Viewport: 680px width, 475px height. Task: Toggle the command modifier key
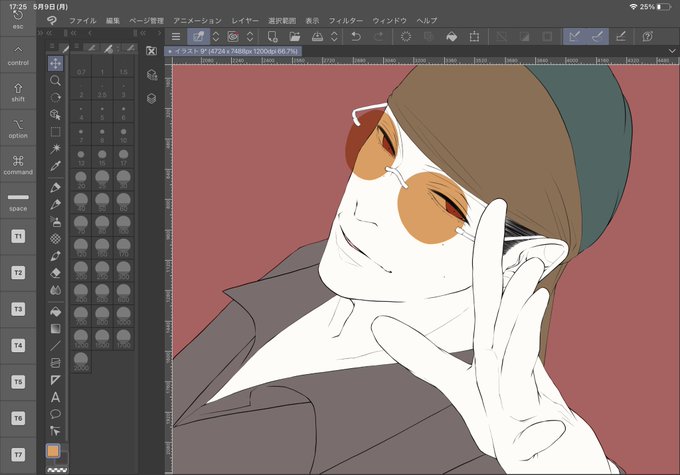point(18,164)
